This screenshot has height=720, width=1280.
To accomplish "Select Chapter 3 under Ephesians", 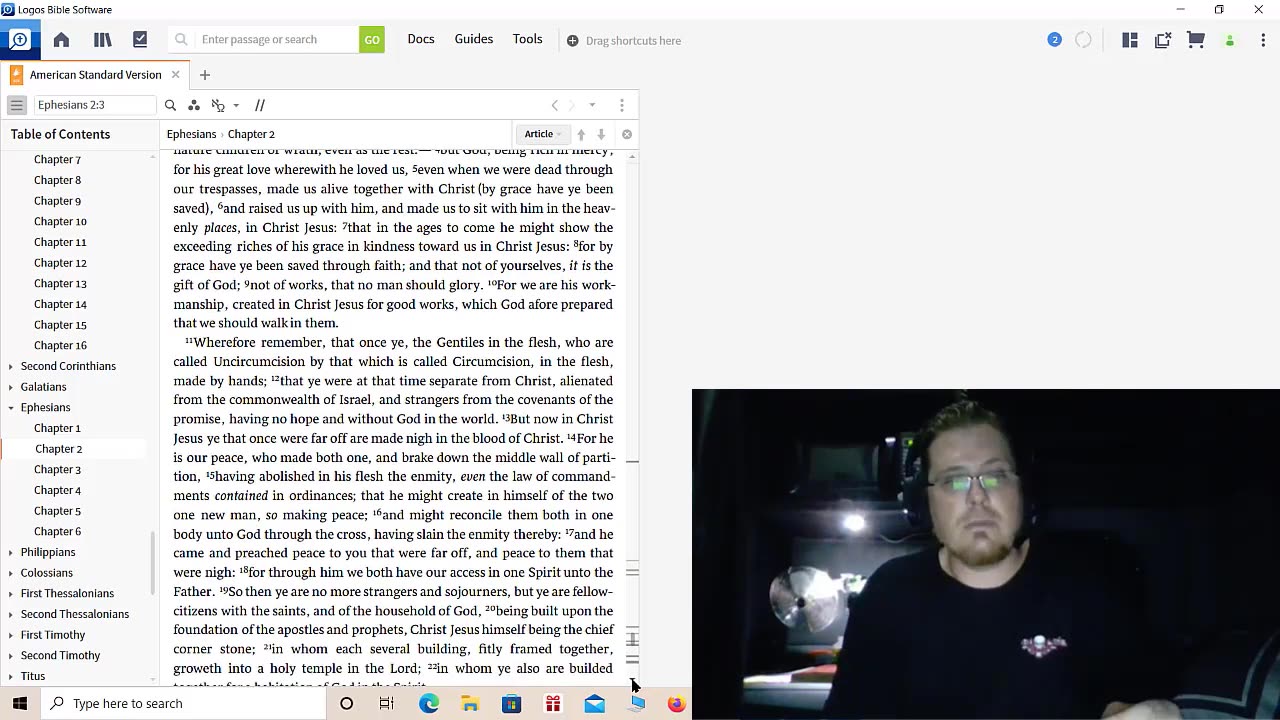I will pos(57,469).
